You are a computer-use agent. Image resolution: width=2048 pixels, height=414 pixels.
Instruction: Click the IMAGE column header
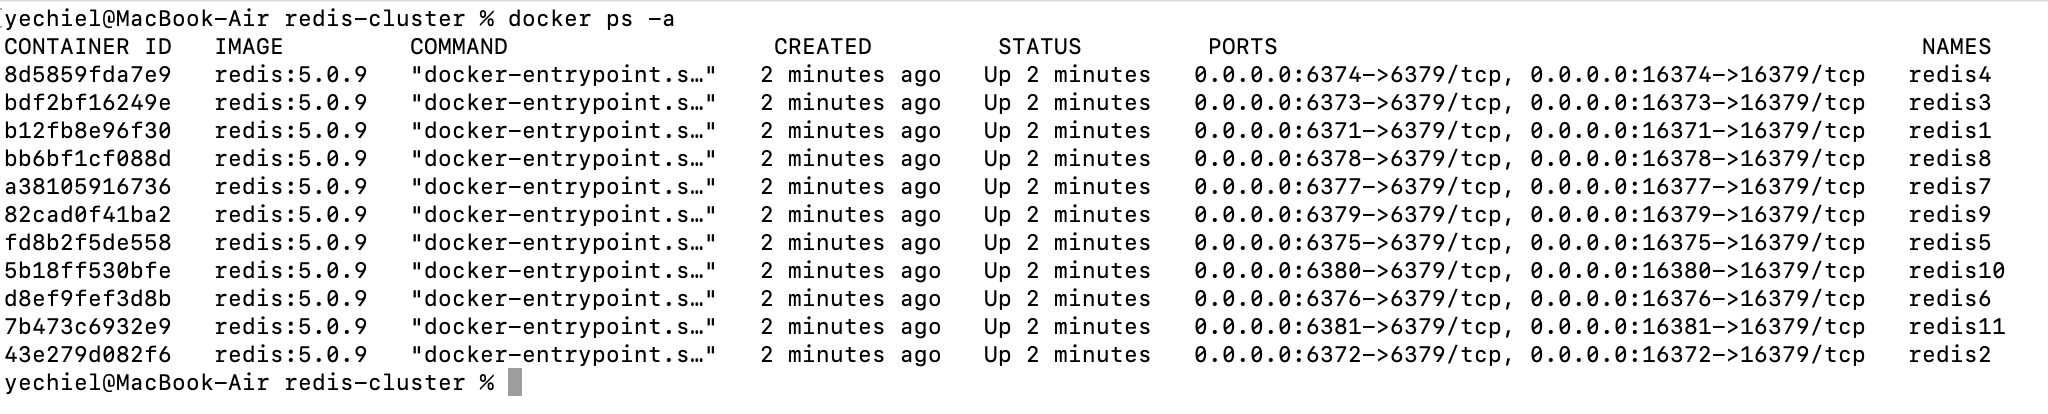pos(249,47)
